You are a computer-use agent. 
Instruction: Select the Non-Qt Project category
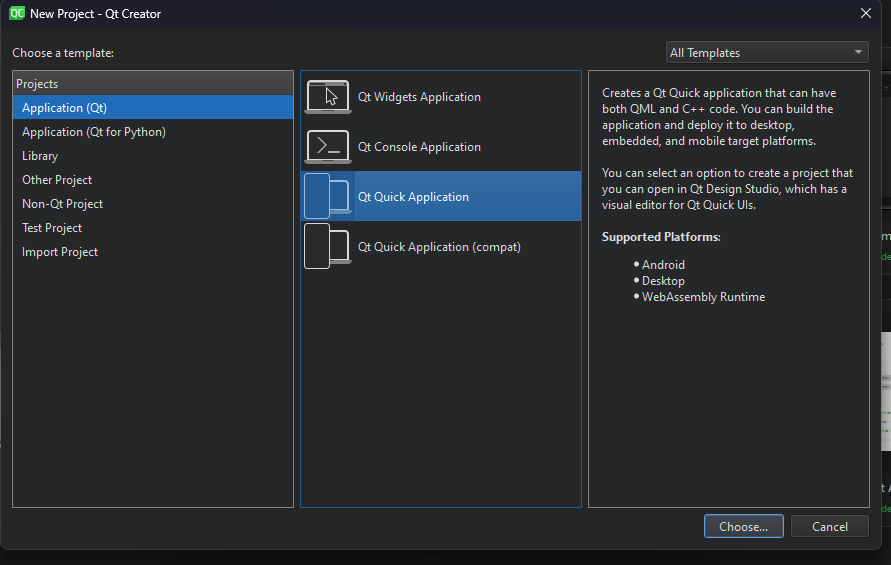(153, 203)
